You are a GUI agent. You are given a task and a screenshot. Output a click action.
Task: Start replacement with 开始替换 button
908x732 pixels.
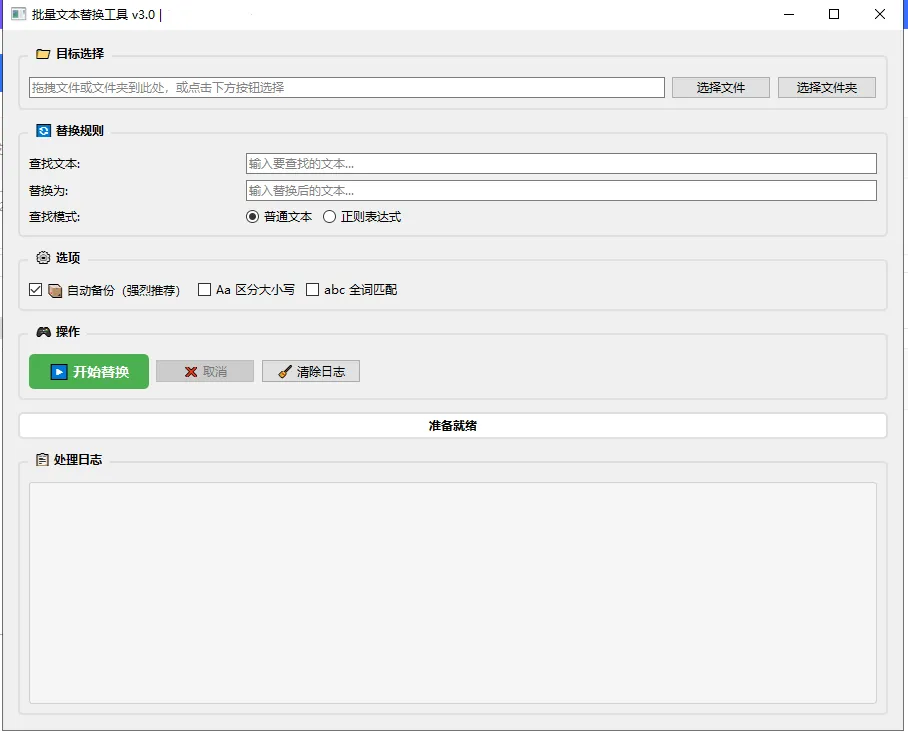(x=88, y=371)
